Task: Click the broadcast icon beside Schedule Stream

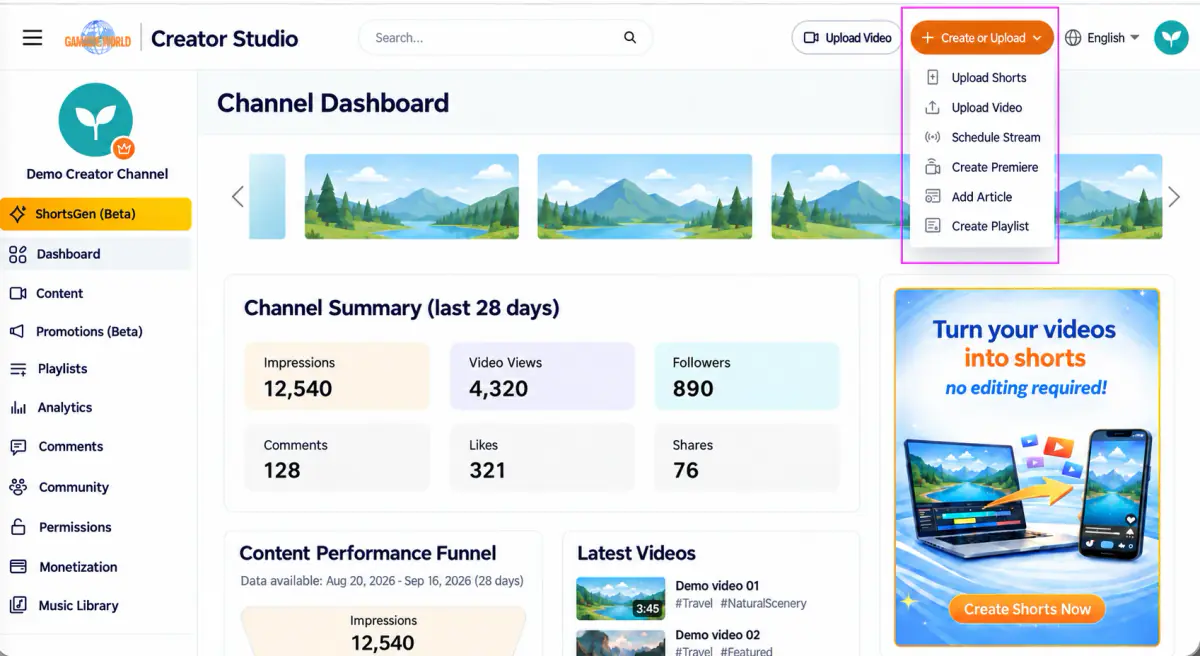Action: click(933, 138)
